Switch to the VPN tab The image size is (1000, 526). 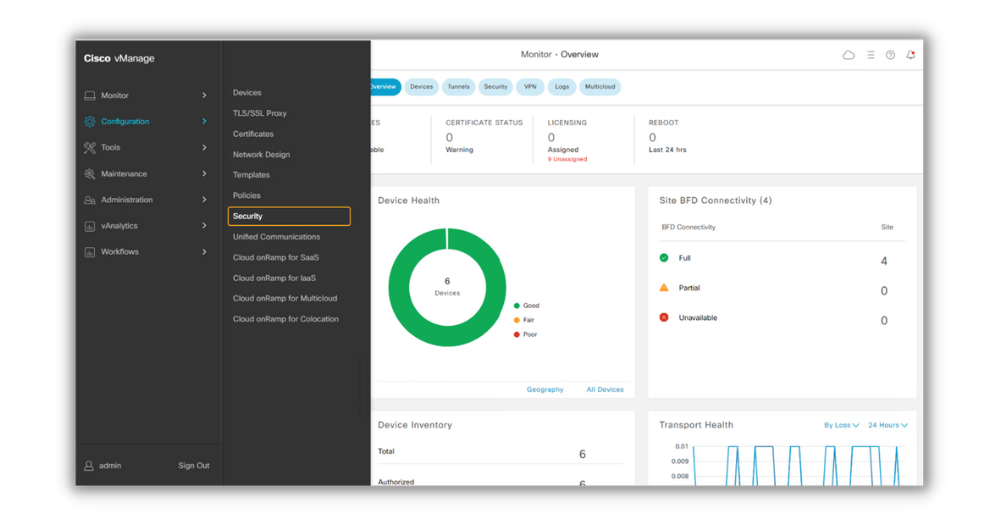(x=530, y=87)
